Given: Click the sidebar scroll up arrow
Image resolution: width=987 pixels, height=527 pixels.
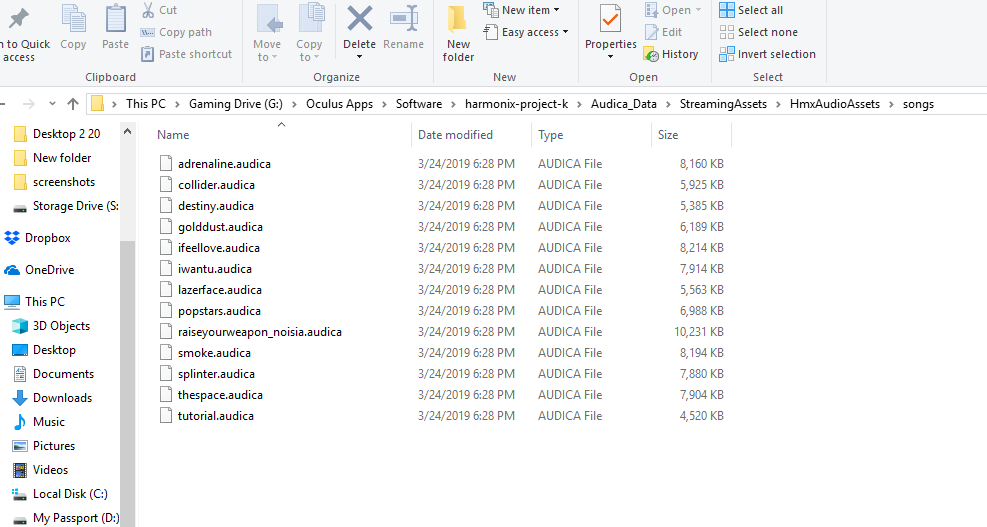Looking at the screenshot, I should pos(127,132).
